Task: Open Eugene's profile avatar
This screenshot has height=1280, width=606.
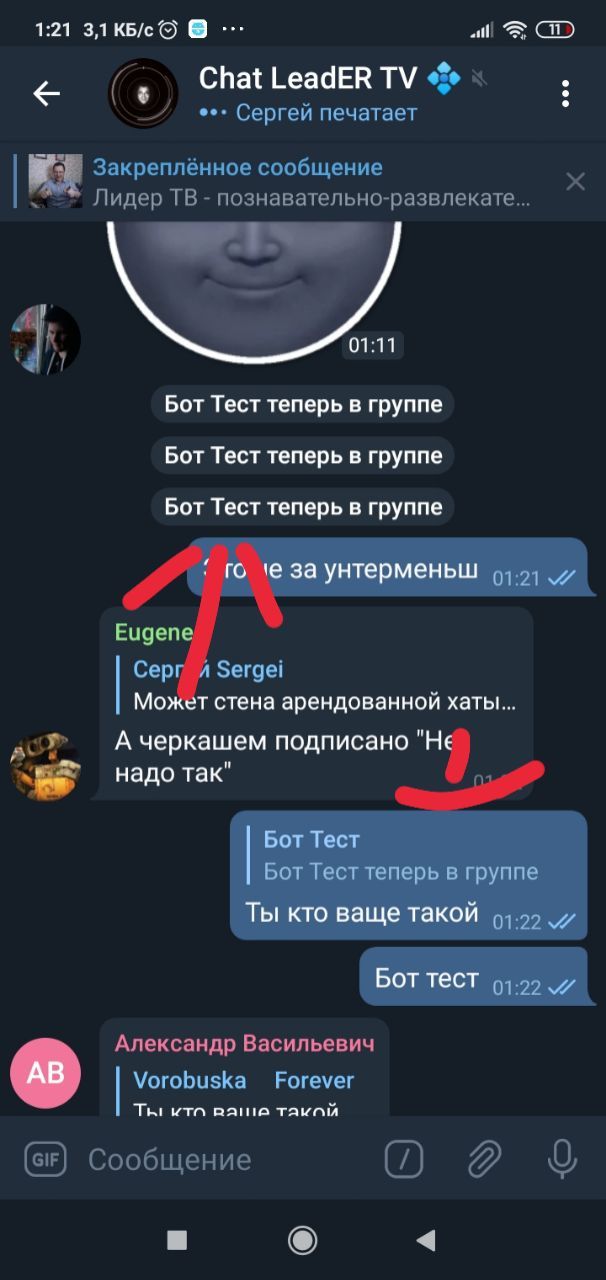Action: (x=46, y=767)
